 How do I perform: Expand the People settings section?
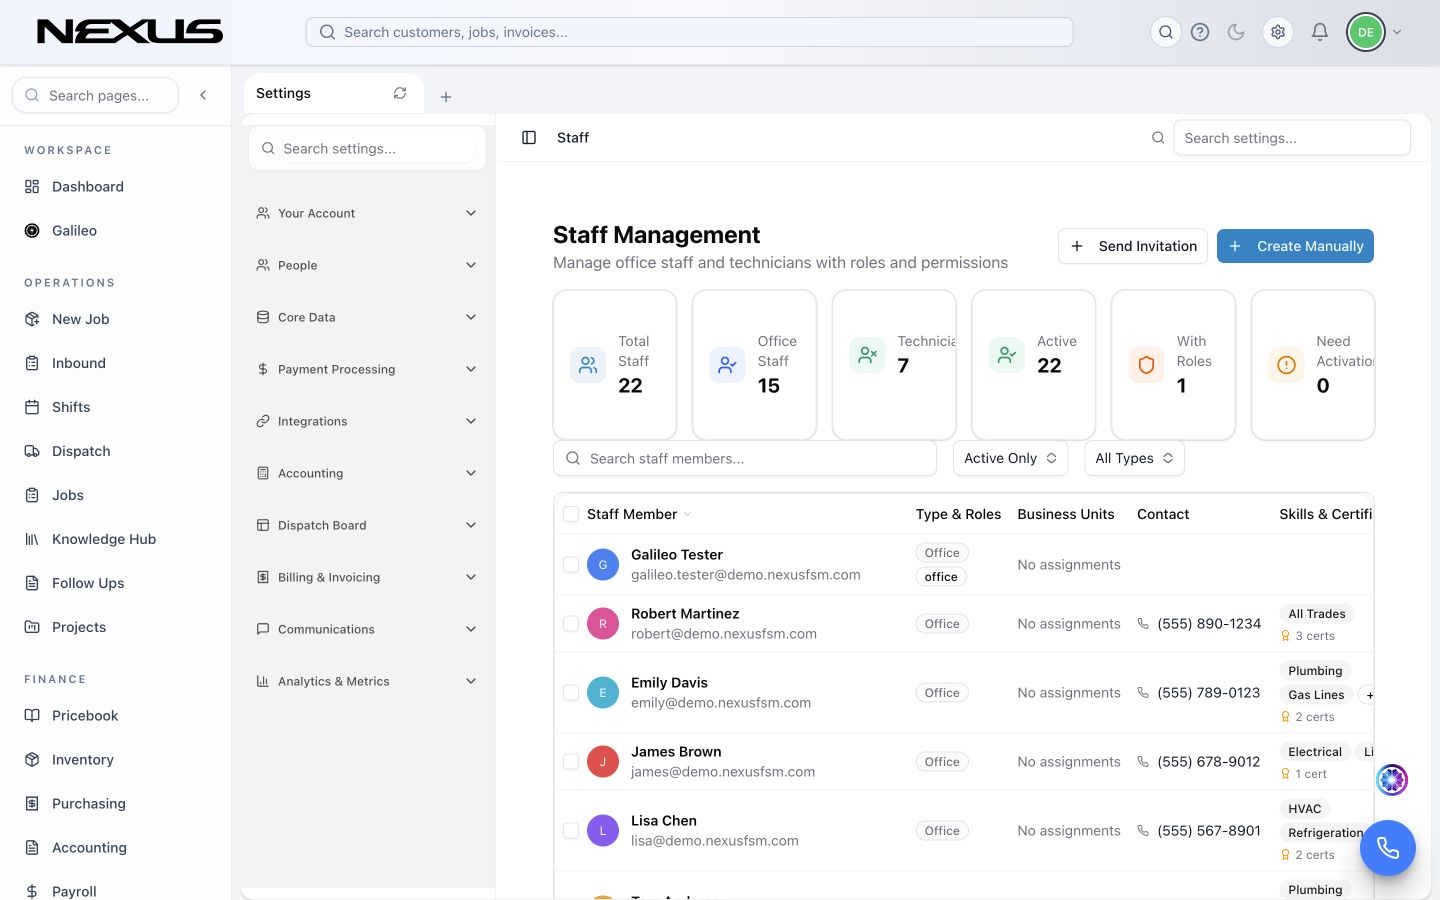point(367,265)
